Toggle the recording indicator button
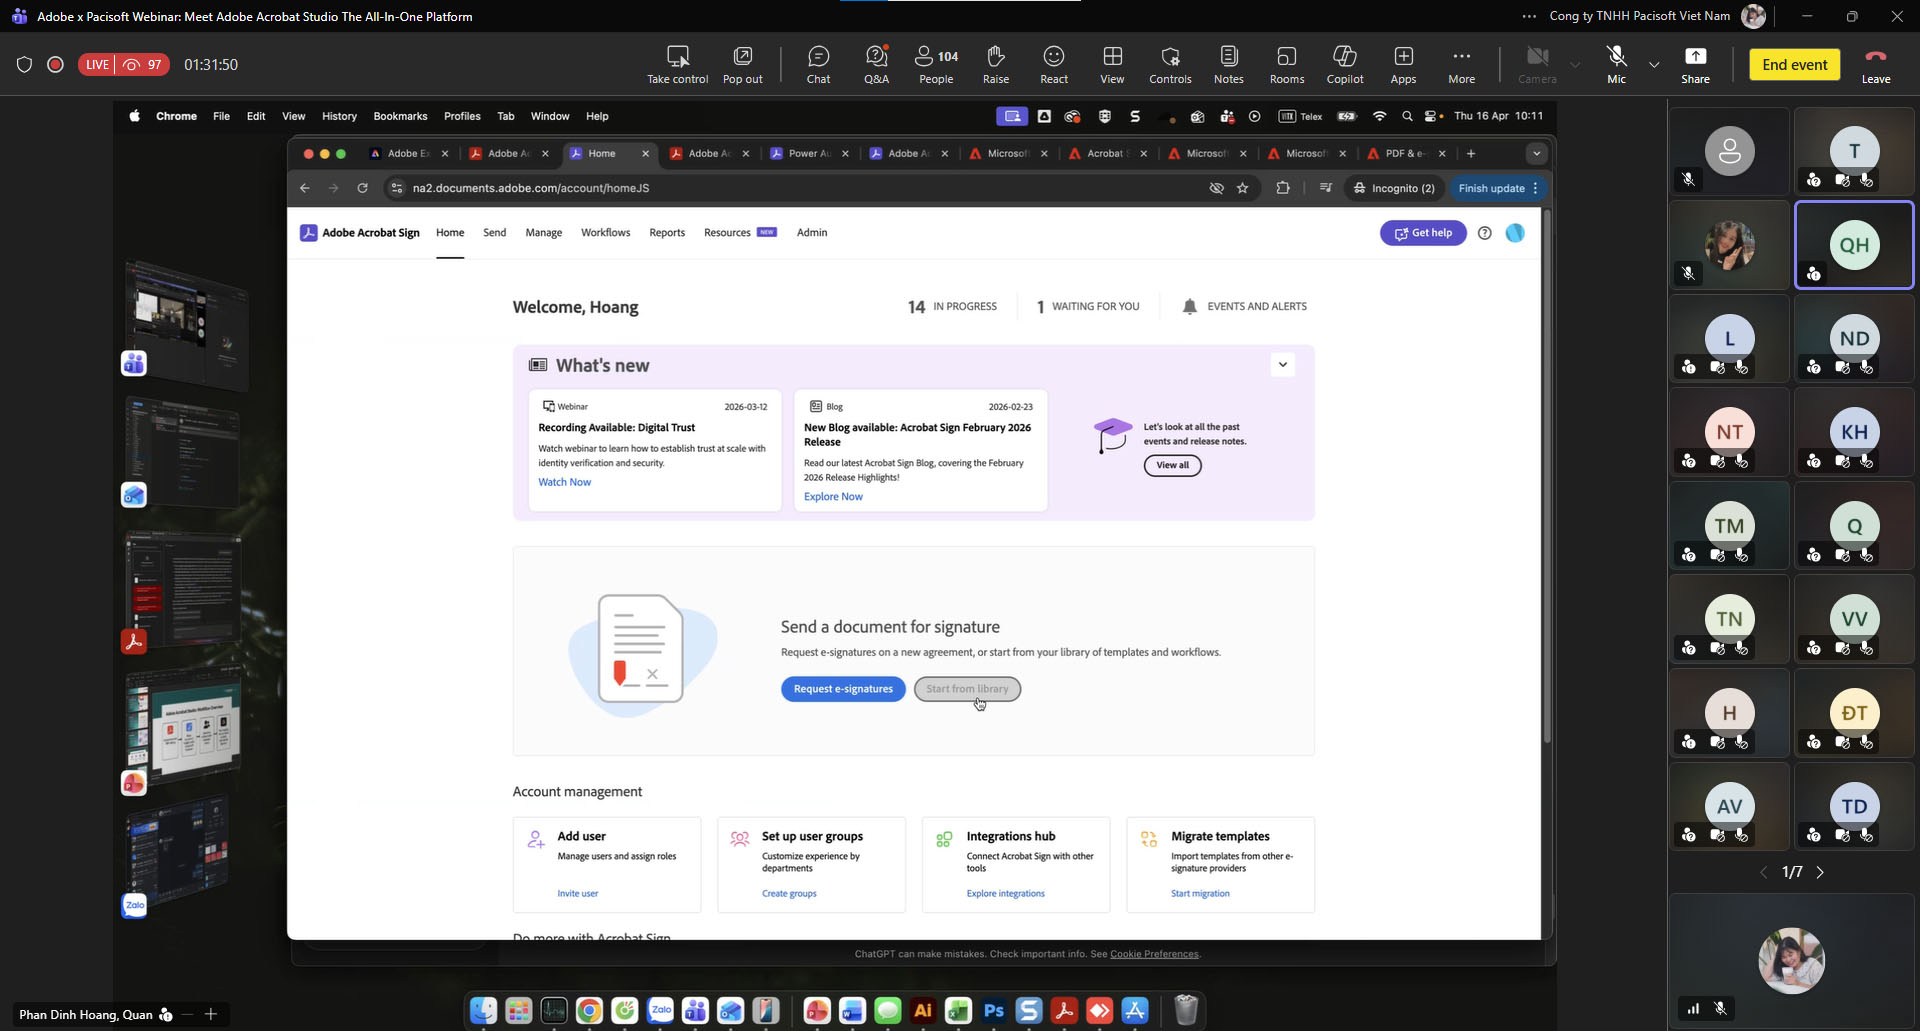This screenshot has height=1031, width=1920. [x=56, y=64]
